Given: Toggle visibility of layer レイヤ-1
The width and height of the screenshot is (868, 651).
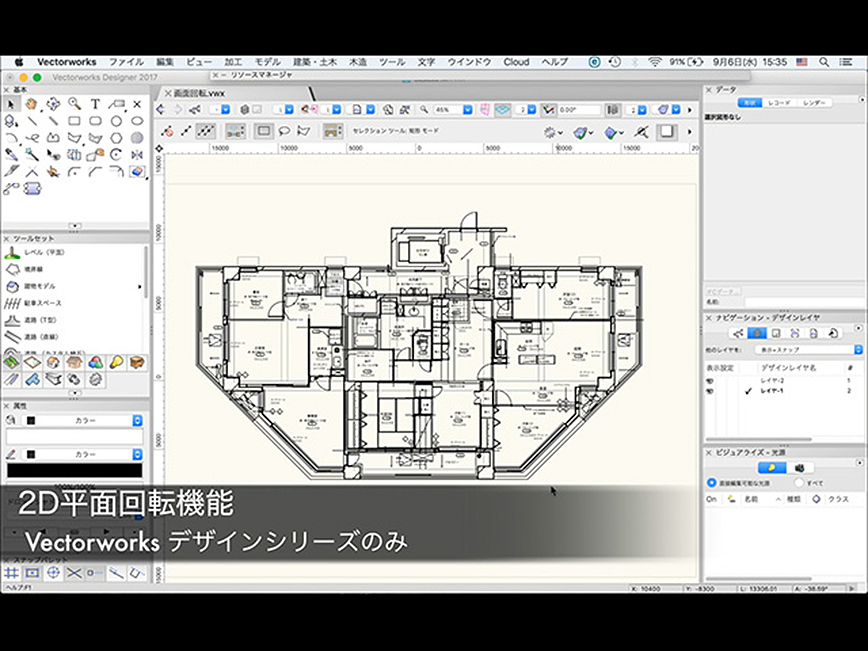Looking at the screenshot, I should [711, 391].
